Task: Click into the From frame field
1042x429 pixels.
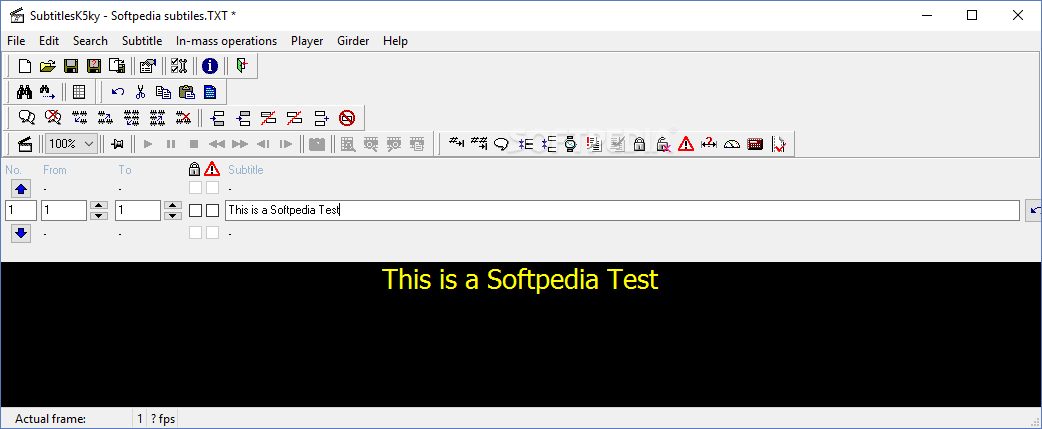Action: click(x=64, y=211)
